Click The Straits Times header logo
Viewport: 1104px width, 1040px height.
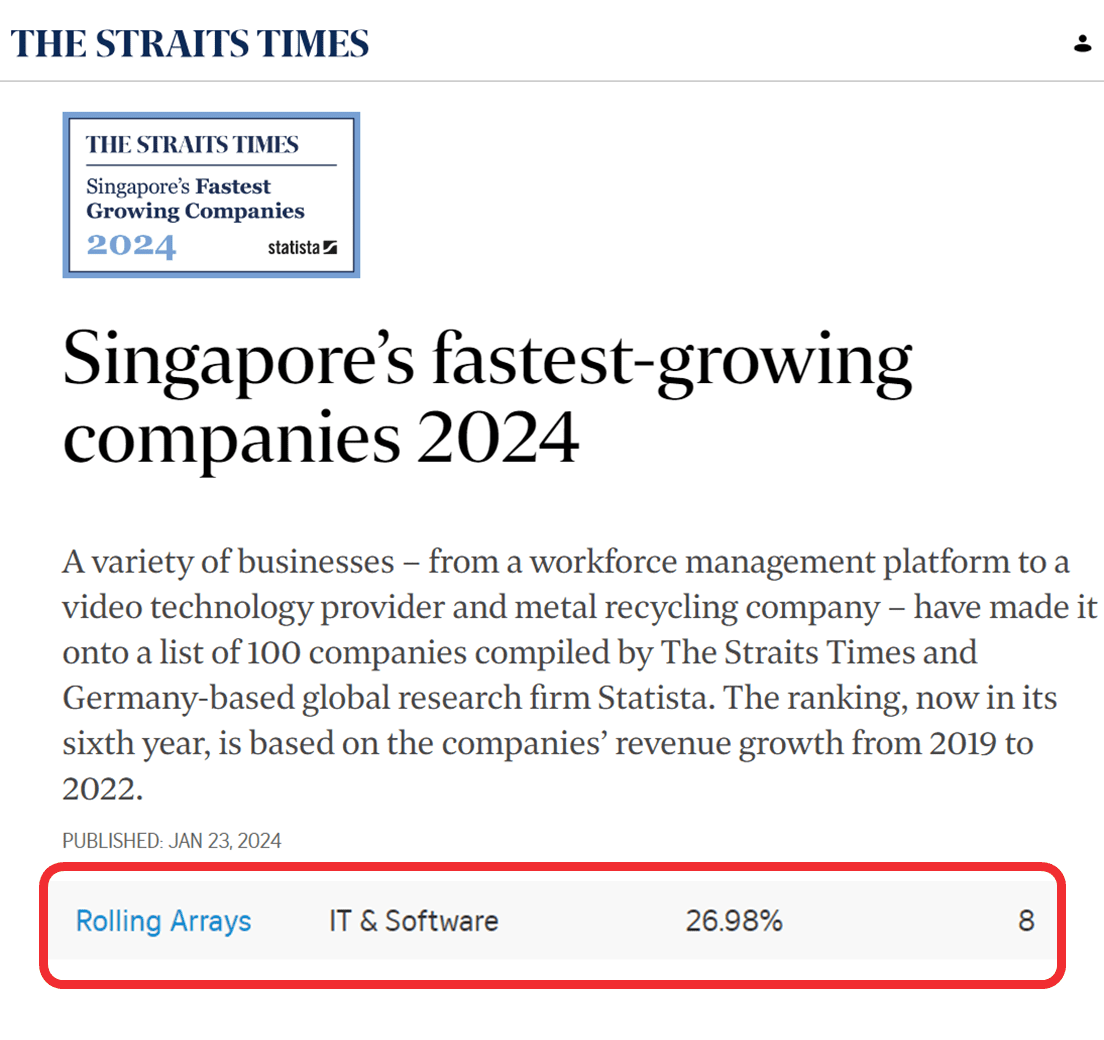189,44
